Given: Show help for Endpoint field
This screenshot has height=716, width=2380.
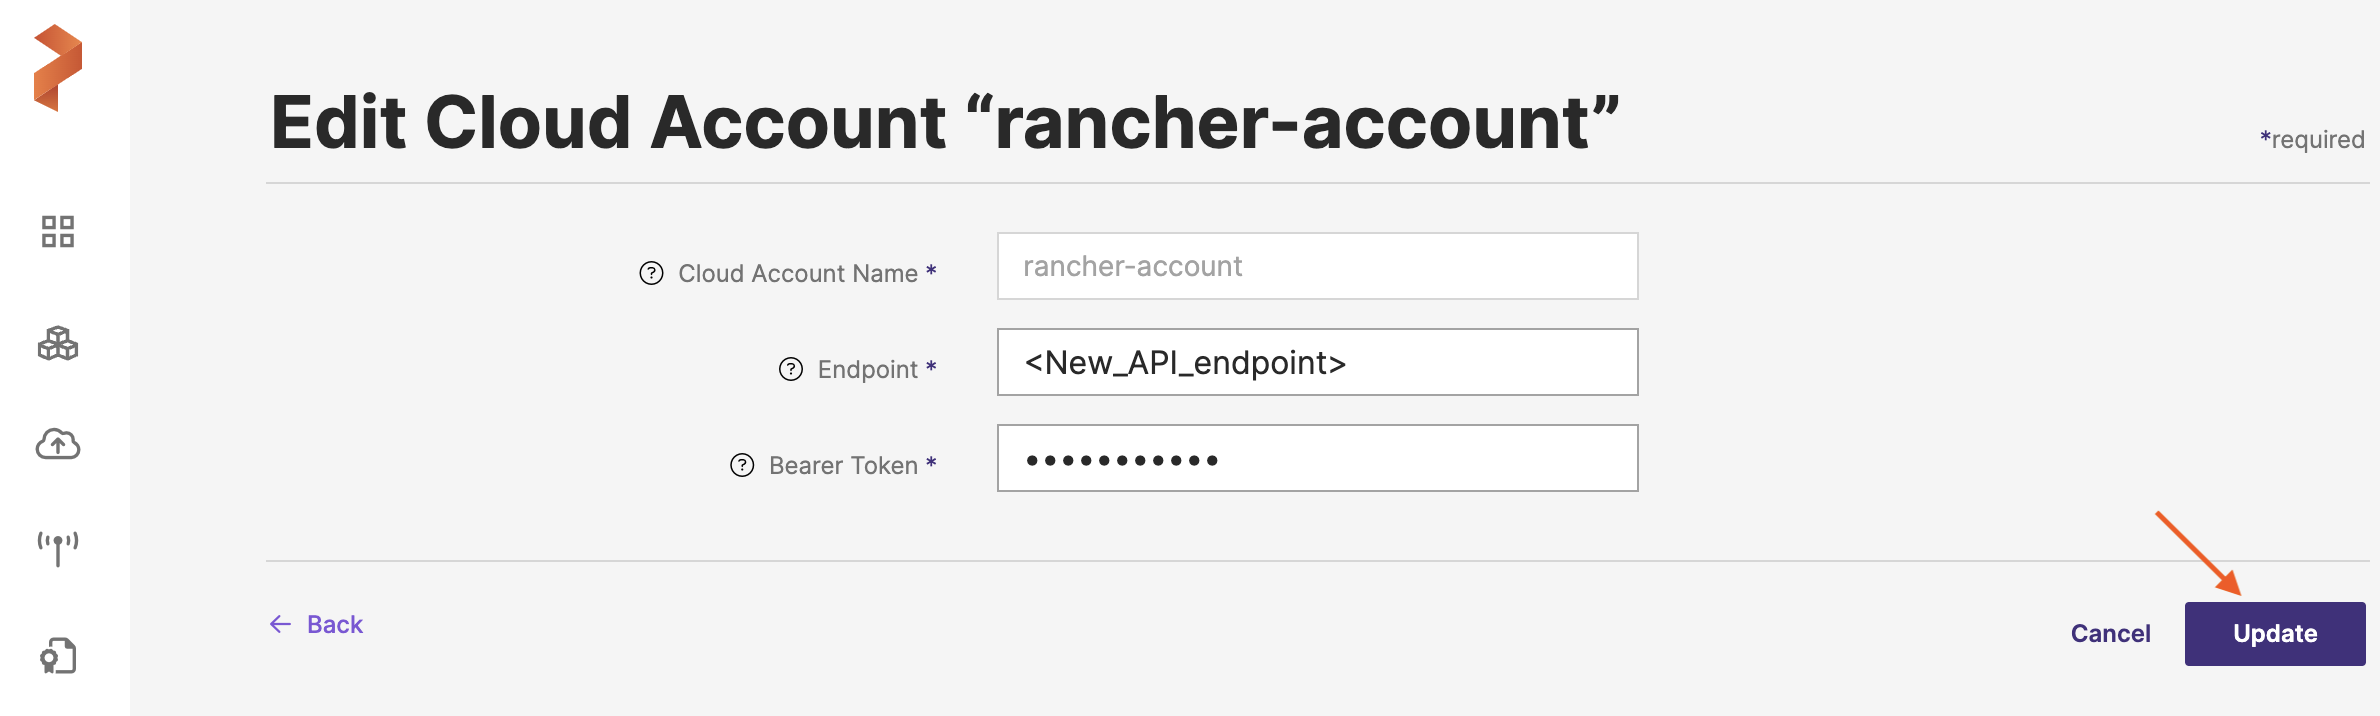Looking at the screenshot, I should click(791, 369).
